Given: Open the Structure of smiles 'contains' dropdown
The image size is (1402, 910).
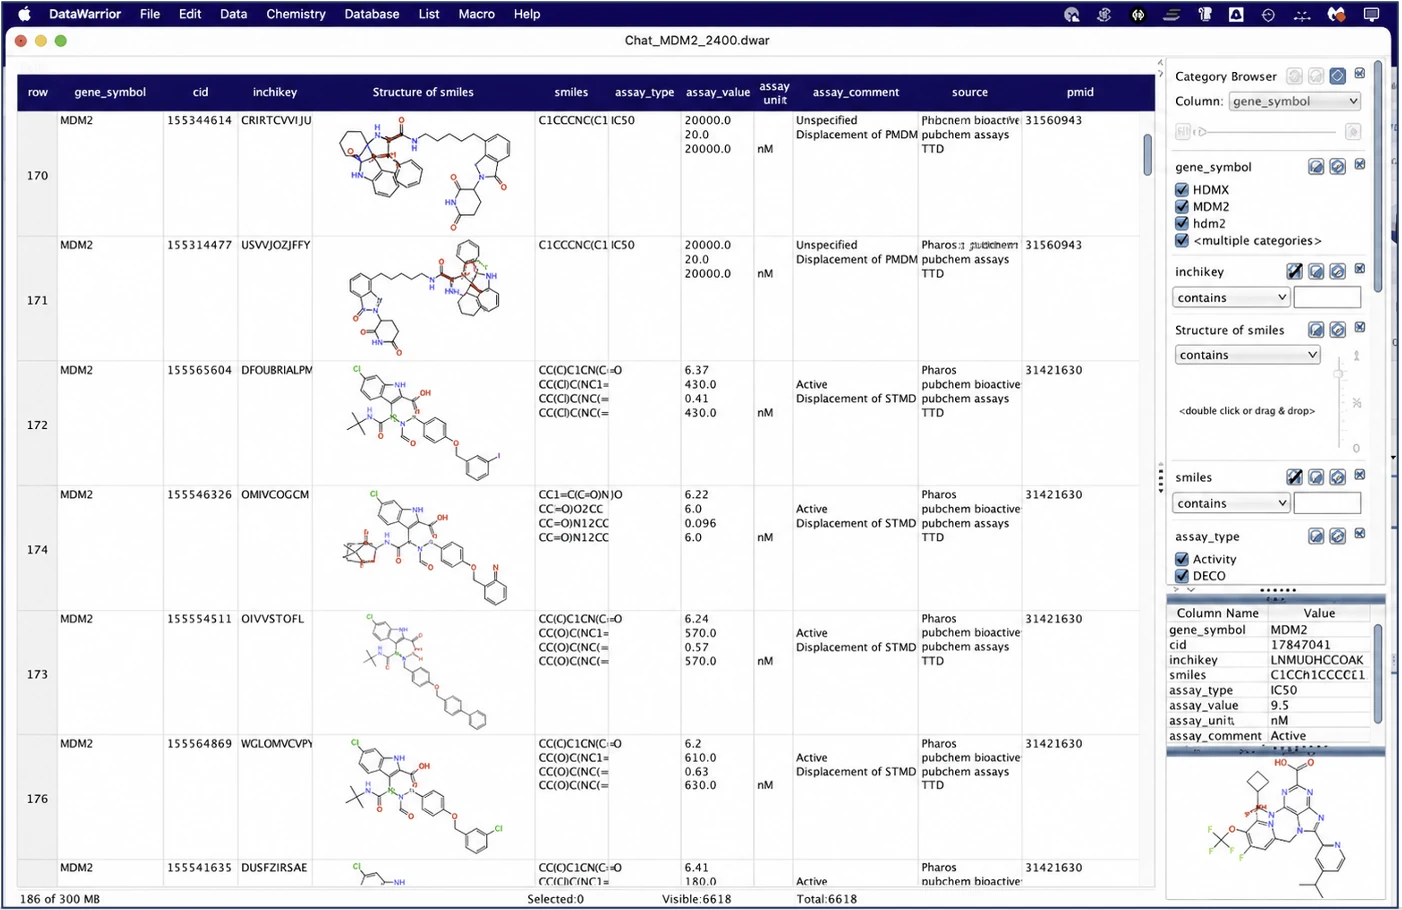Looking at the screenshot, I should pyautogui.click(x=1247, y=355).
